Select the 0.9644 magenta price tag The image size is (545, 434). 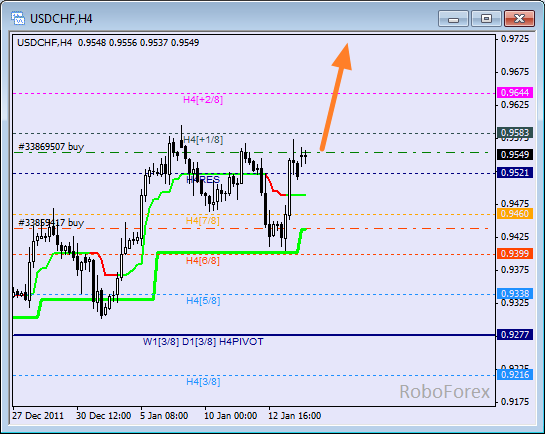pyautogui.click(x=515, y=93)
